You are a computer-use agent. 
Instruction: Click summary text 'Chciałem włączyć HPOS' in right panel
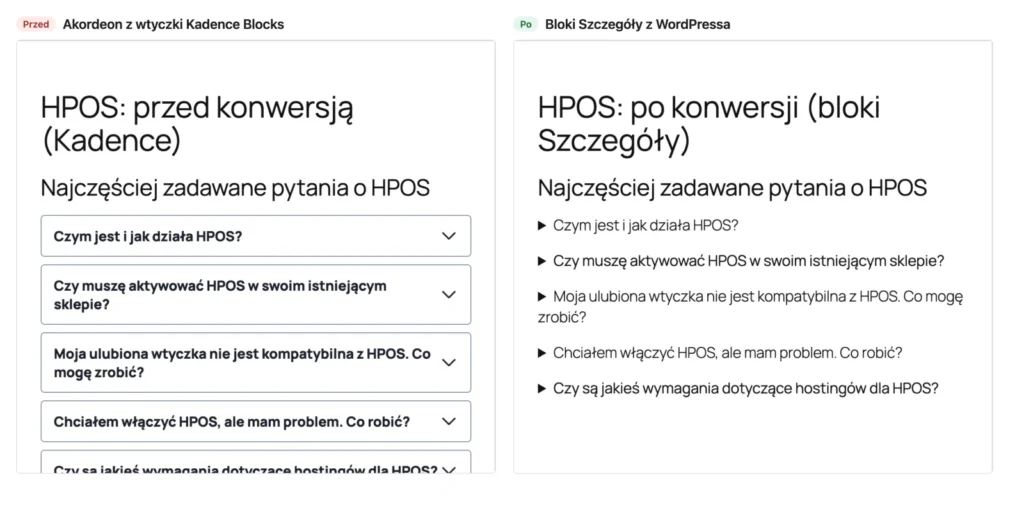pyautogui.click(x=728, y=353)
